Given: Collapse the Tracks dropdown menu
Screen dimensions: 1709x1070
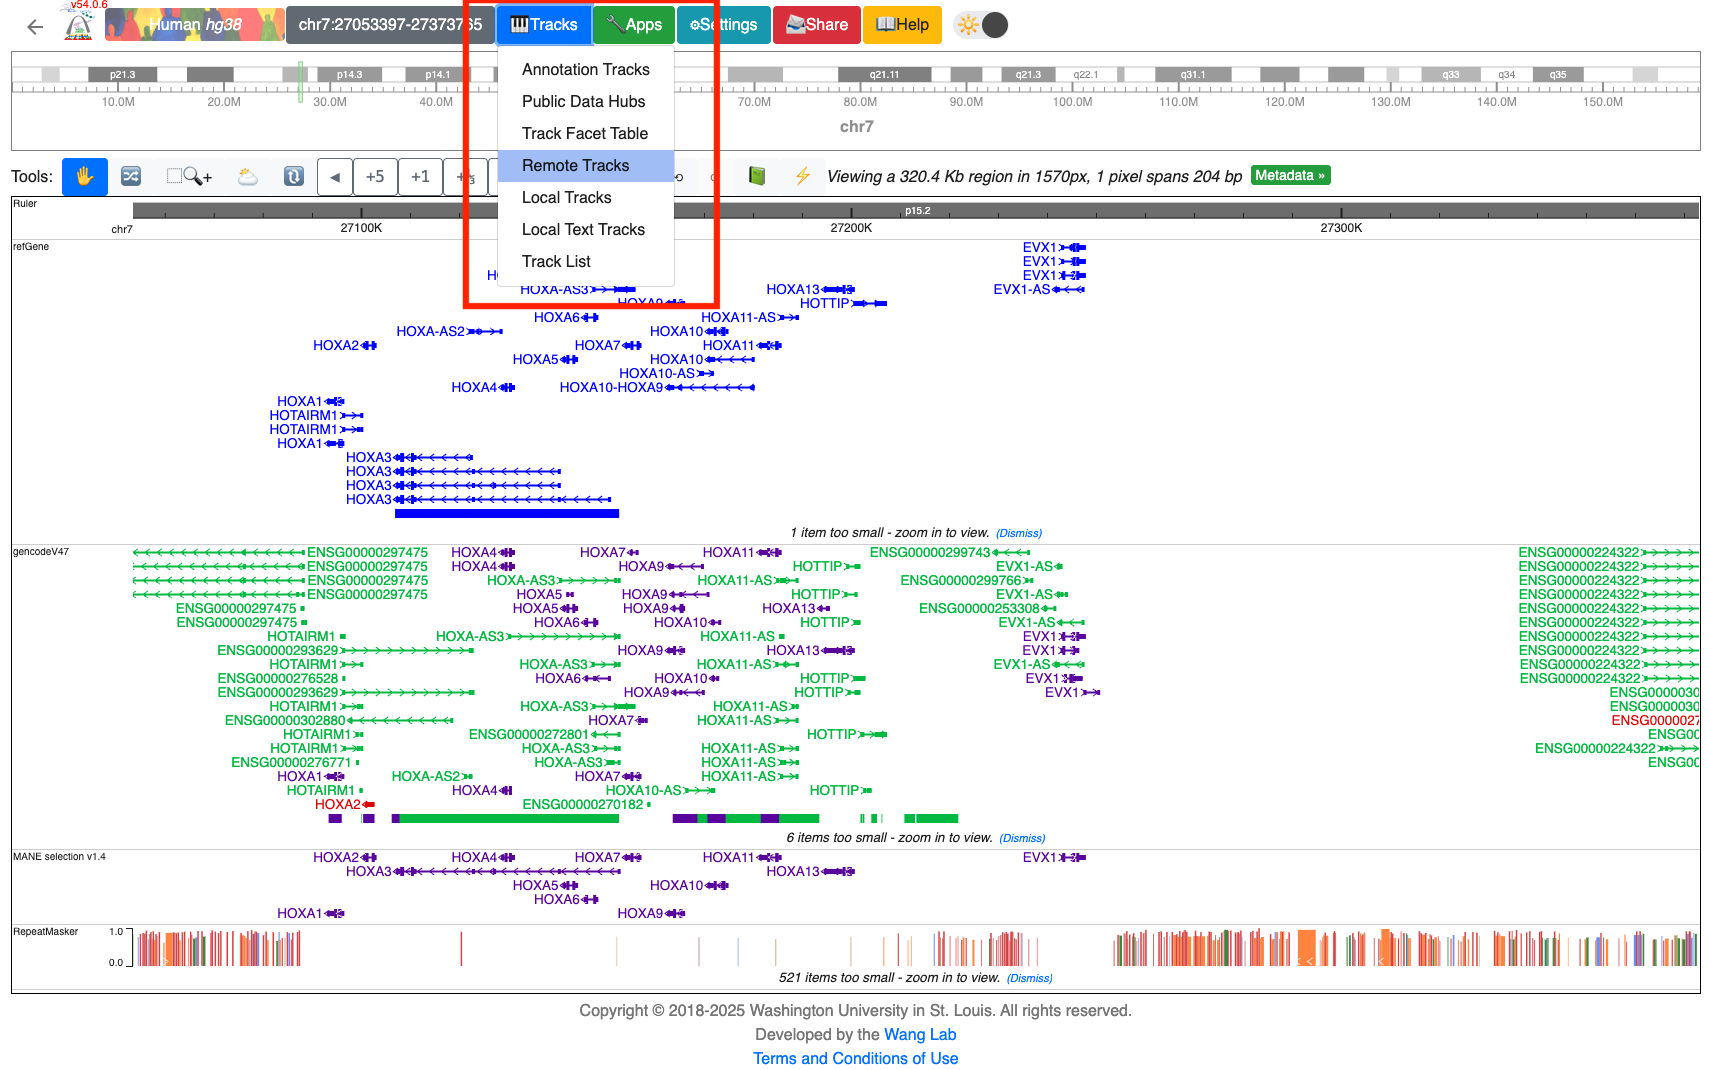Looking at the screenshot, I should tap(543, 25).
